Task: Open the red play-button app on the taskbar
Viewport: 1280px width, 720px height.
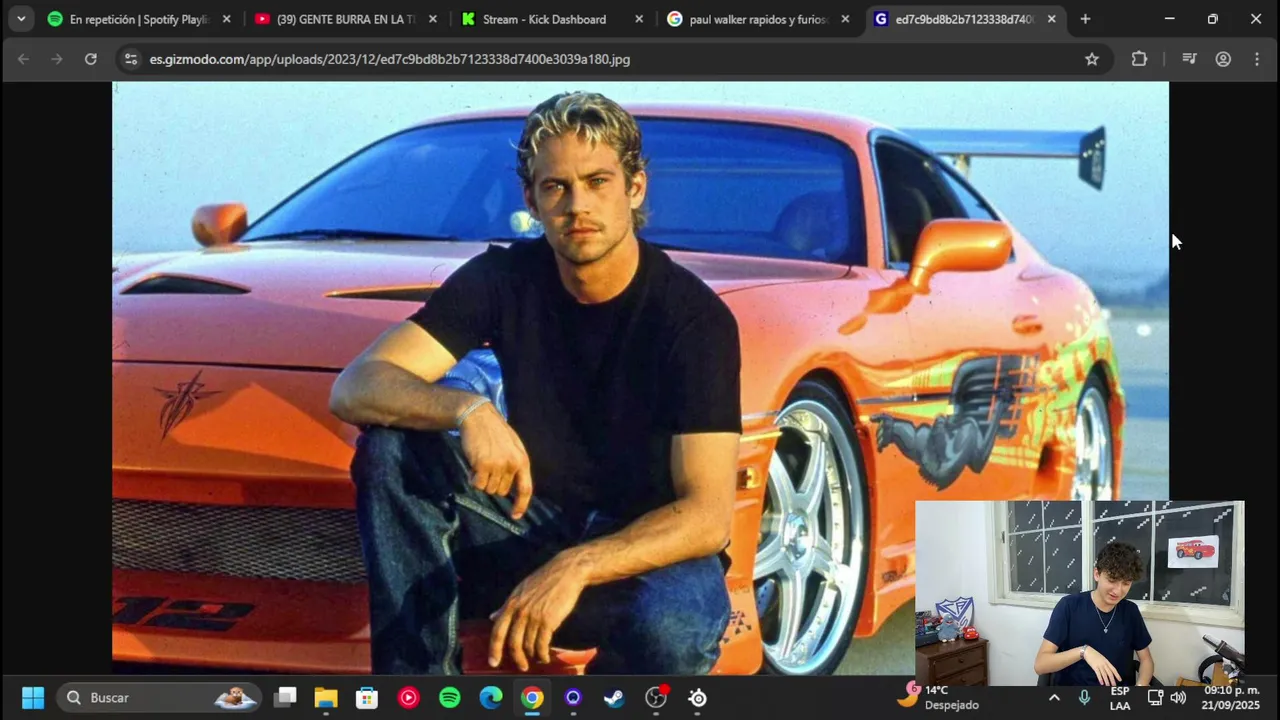Action: point(408,697)
